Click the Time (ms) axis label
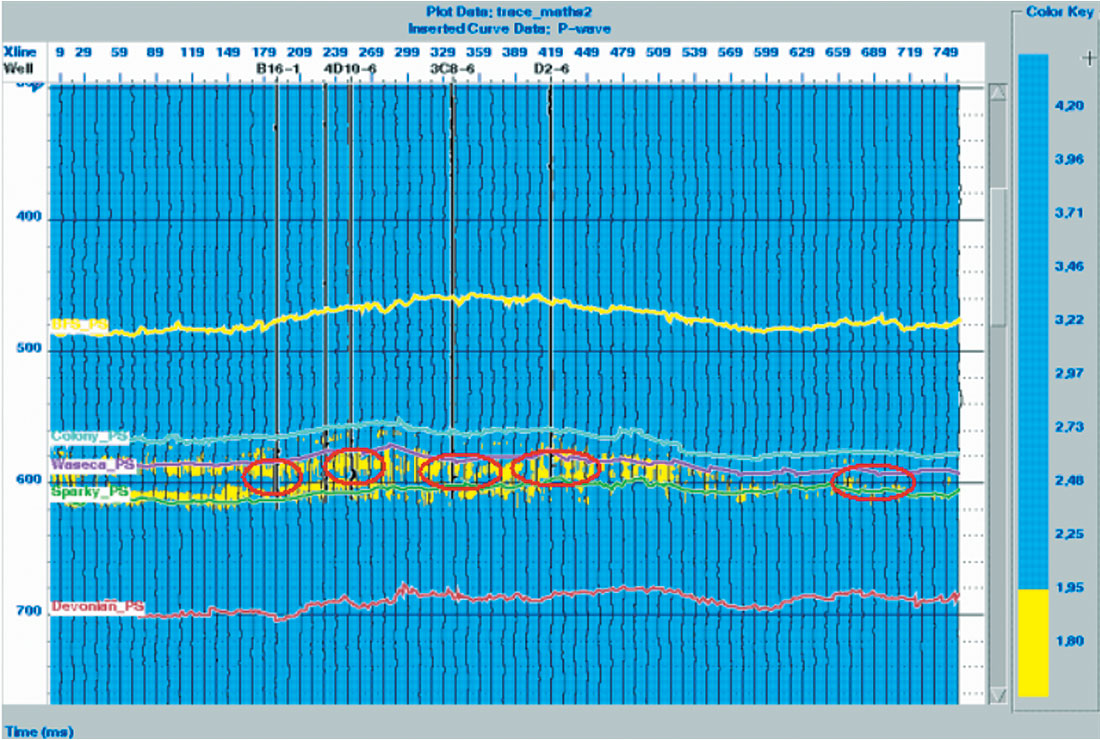The width and height of the screenshot is (1100, 740). click(x=38, y=732)
